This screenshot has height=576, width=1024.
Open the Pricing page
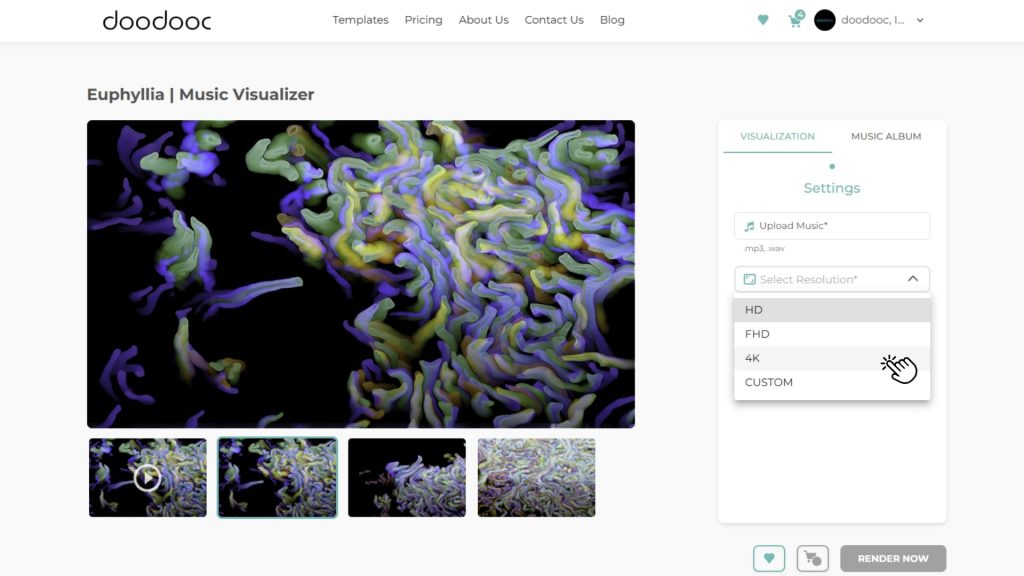[x=423, y=20]
